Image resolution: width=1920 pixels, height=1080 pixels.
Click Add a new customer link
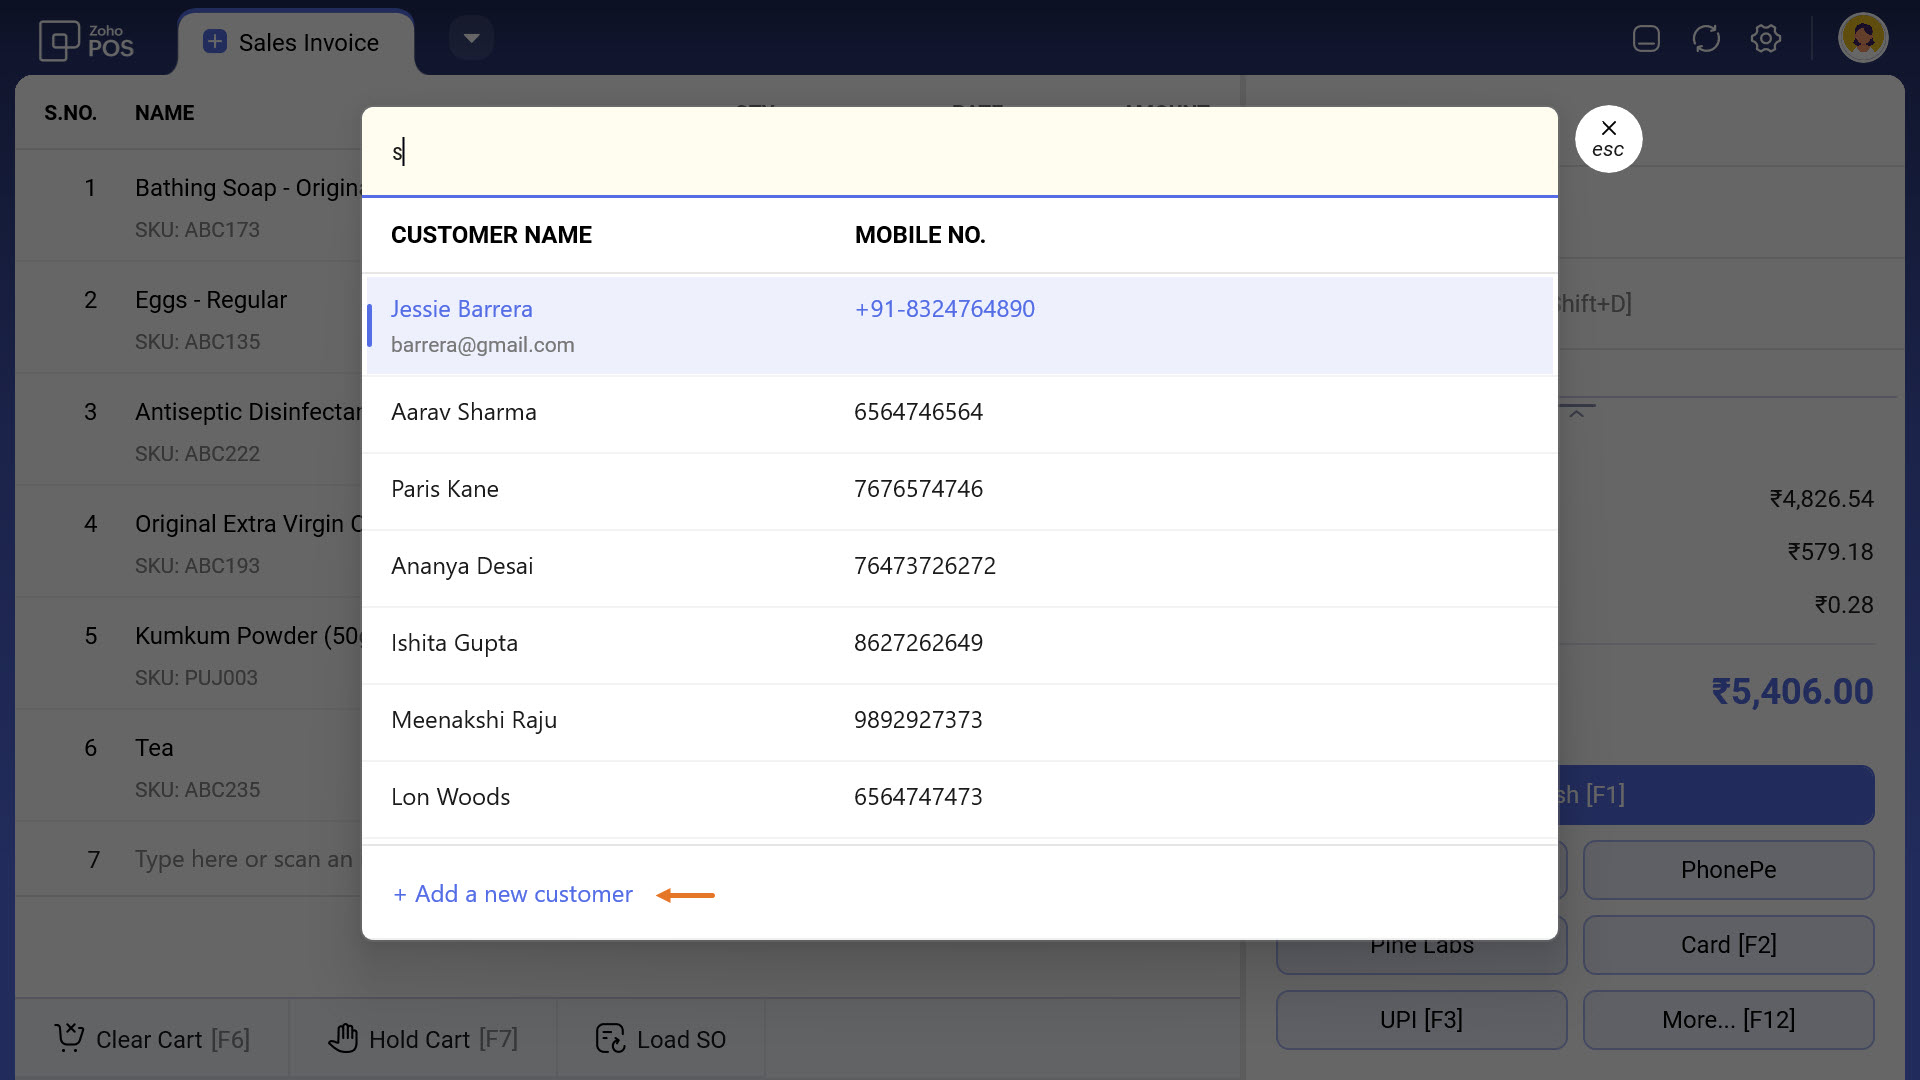click(513, 895)
